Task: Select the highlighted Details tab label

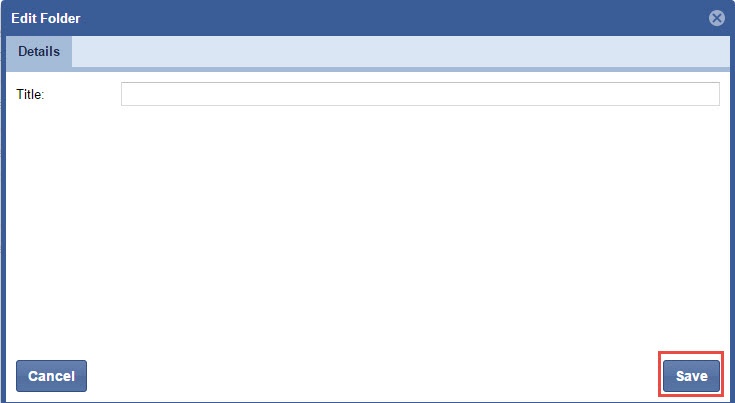Action: point(39,52)
